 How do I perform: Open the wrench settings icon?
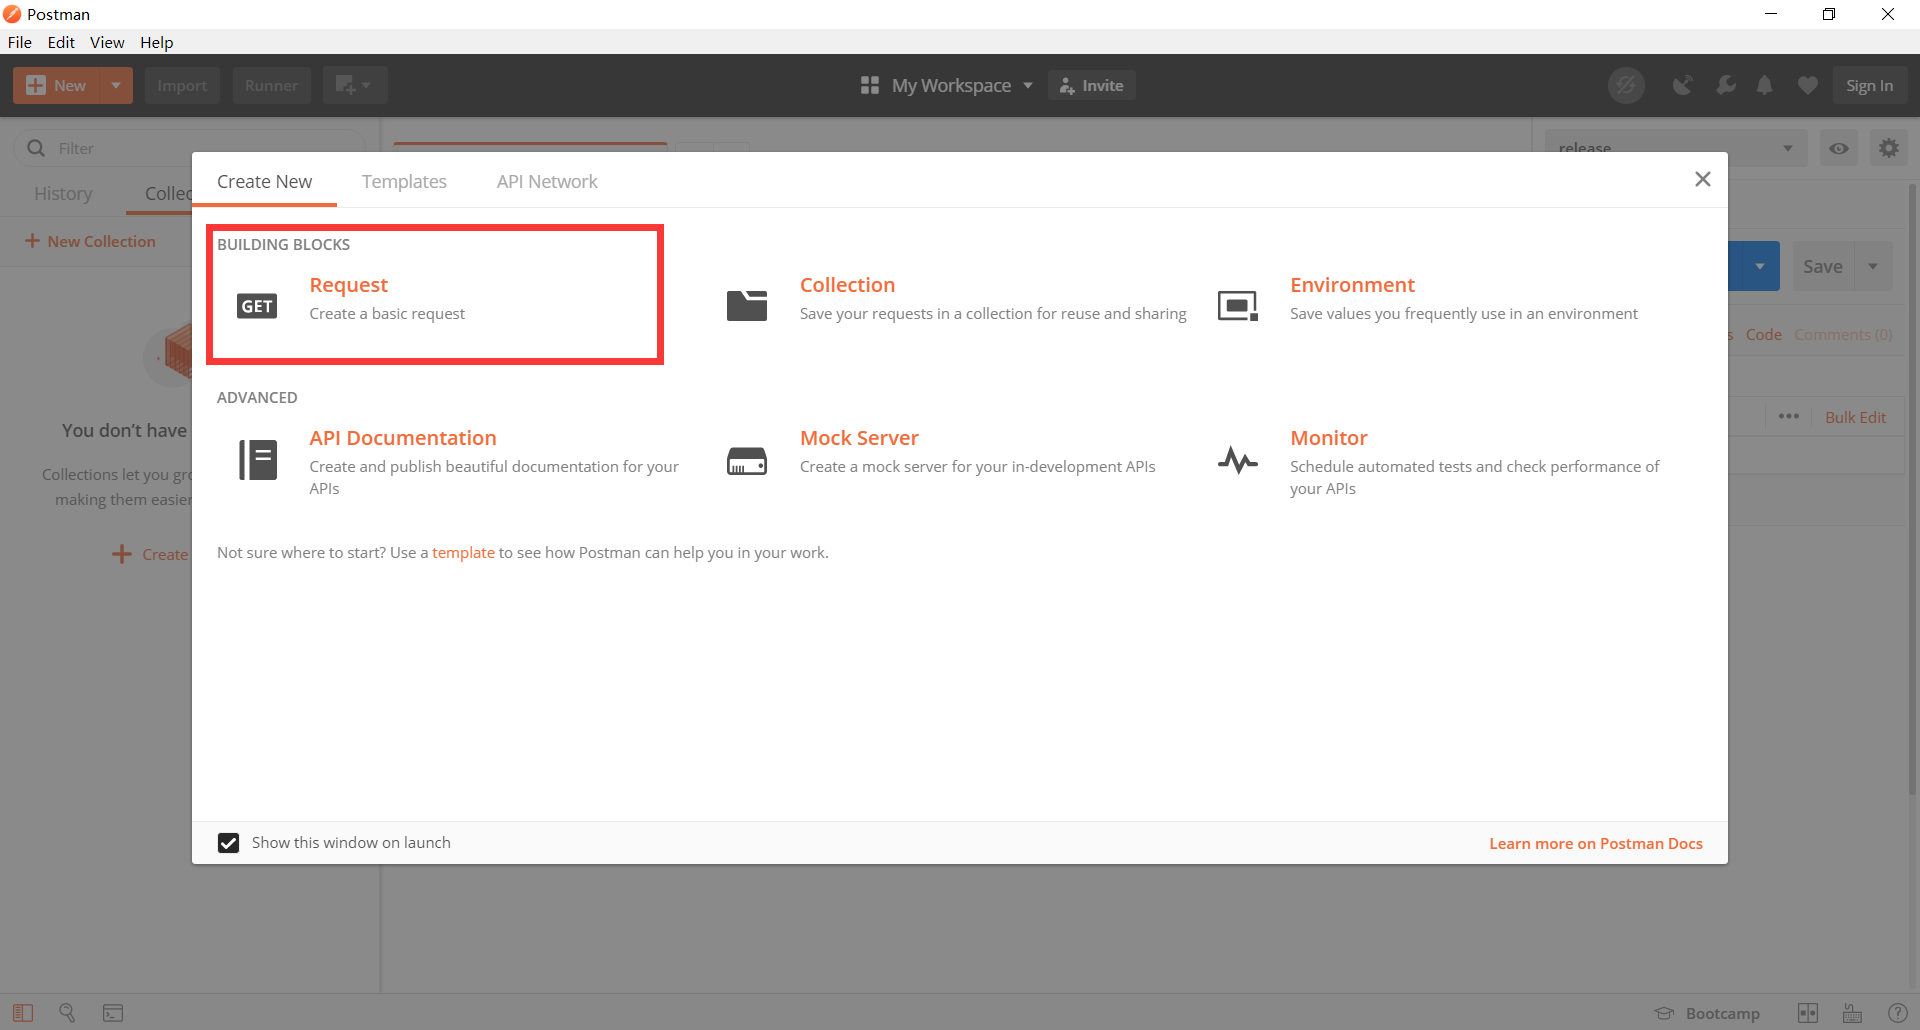point(1725,86)
